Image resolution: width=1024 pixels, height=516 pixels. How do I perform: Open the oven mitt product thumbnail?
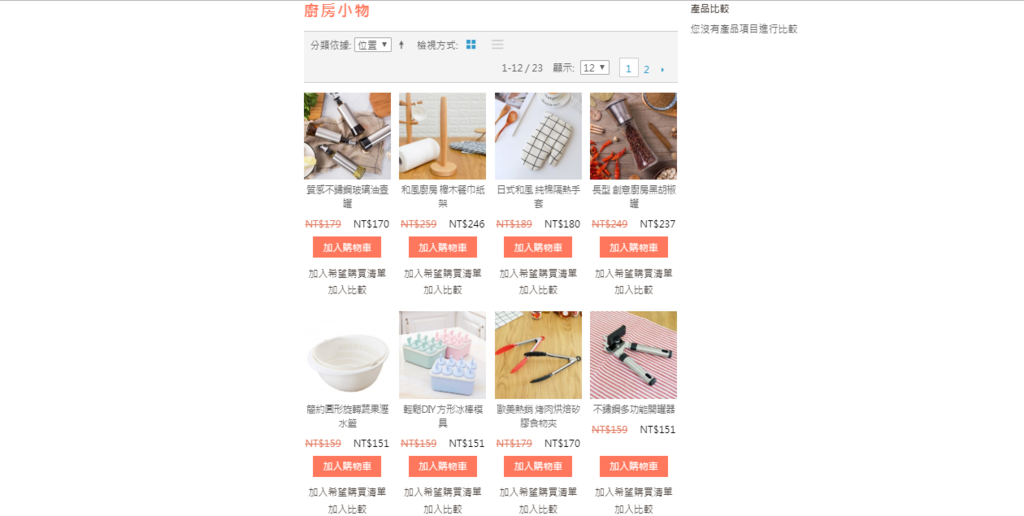coord(538,136)
